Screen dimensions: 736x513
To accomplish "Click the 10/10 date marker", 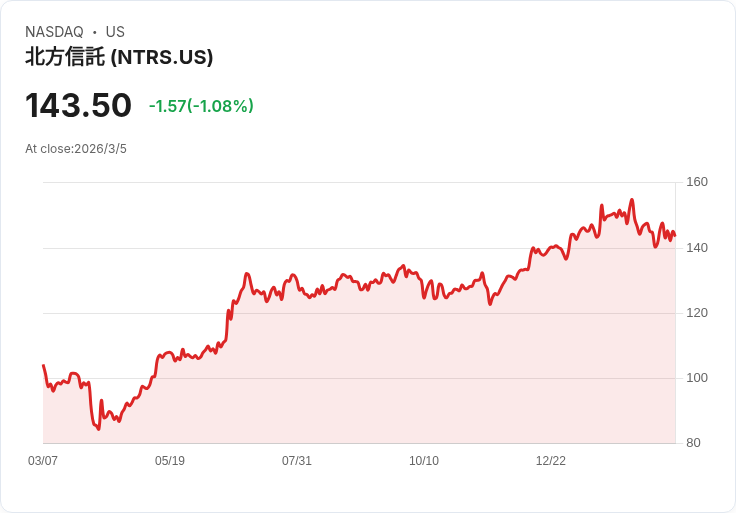I will [424, 461].
